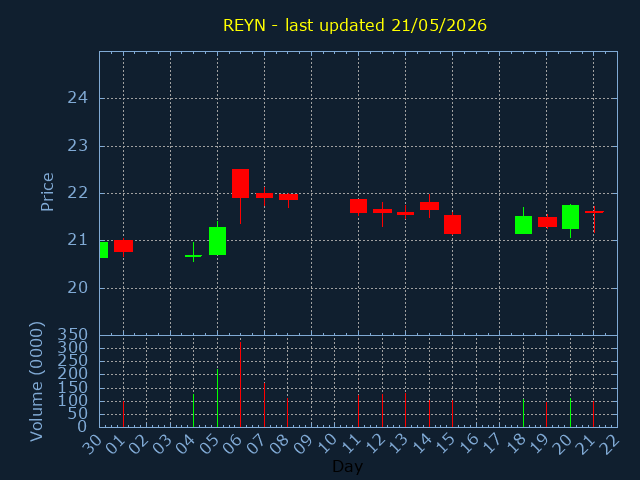
Task: Click the green candlestick on day 30
Action: tap(104, 250)
